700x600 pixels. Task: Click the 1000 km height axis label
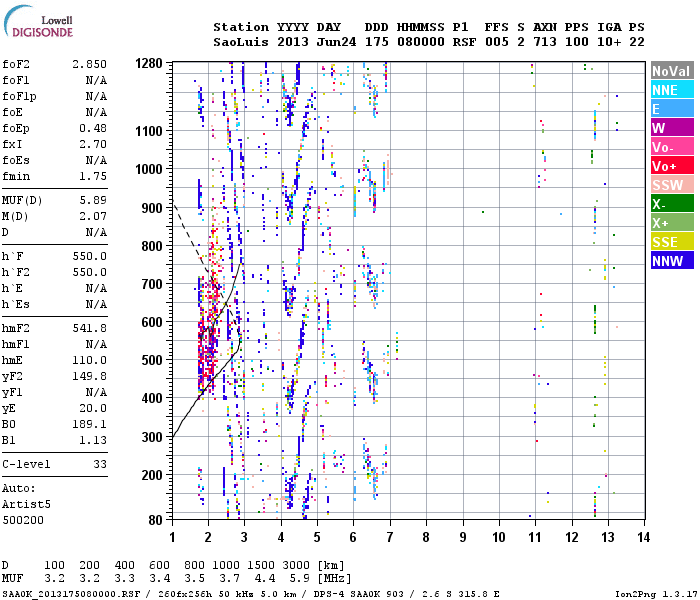[149, 169]
